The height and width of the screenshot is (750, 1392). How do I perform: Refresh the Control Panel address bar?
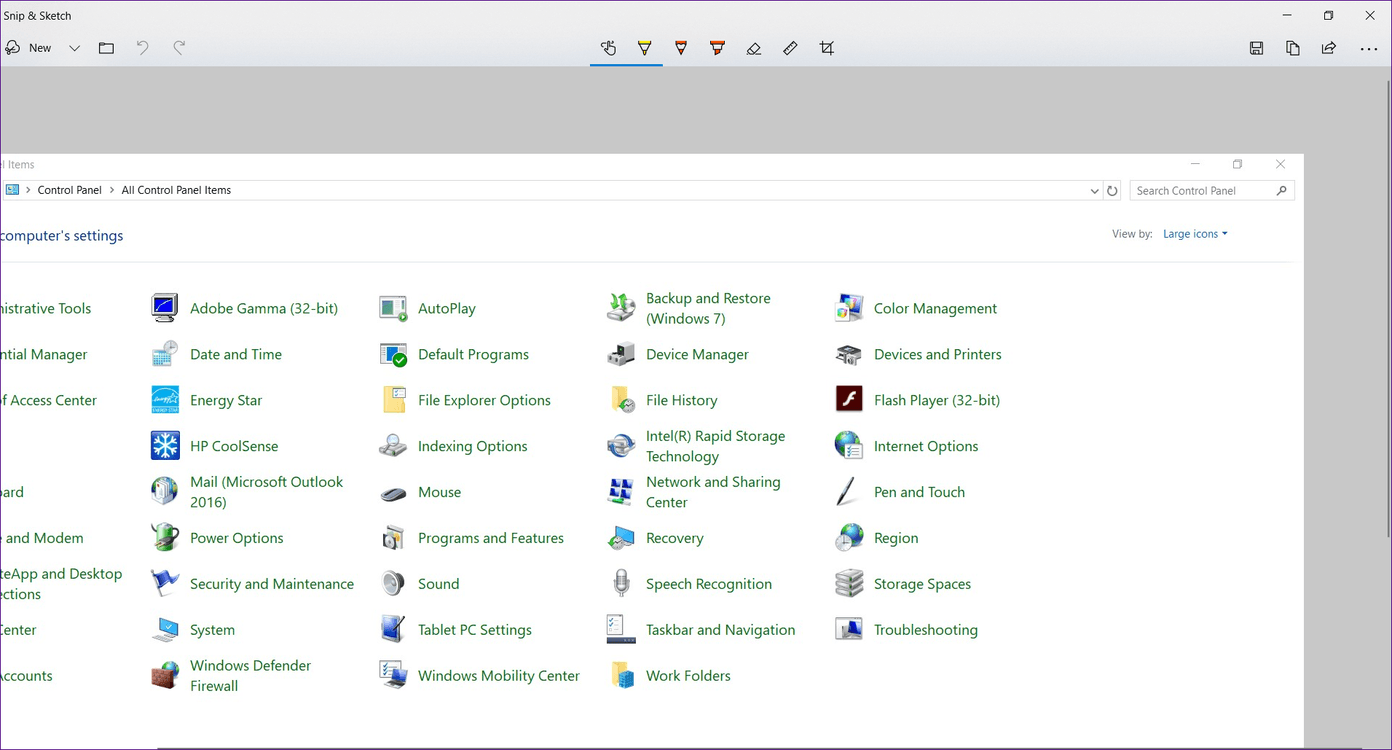[x=1112, y=191]
